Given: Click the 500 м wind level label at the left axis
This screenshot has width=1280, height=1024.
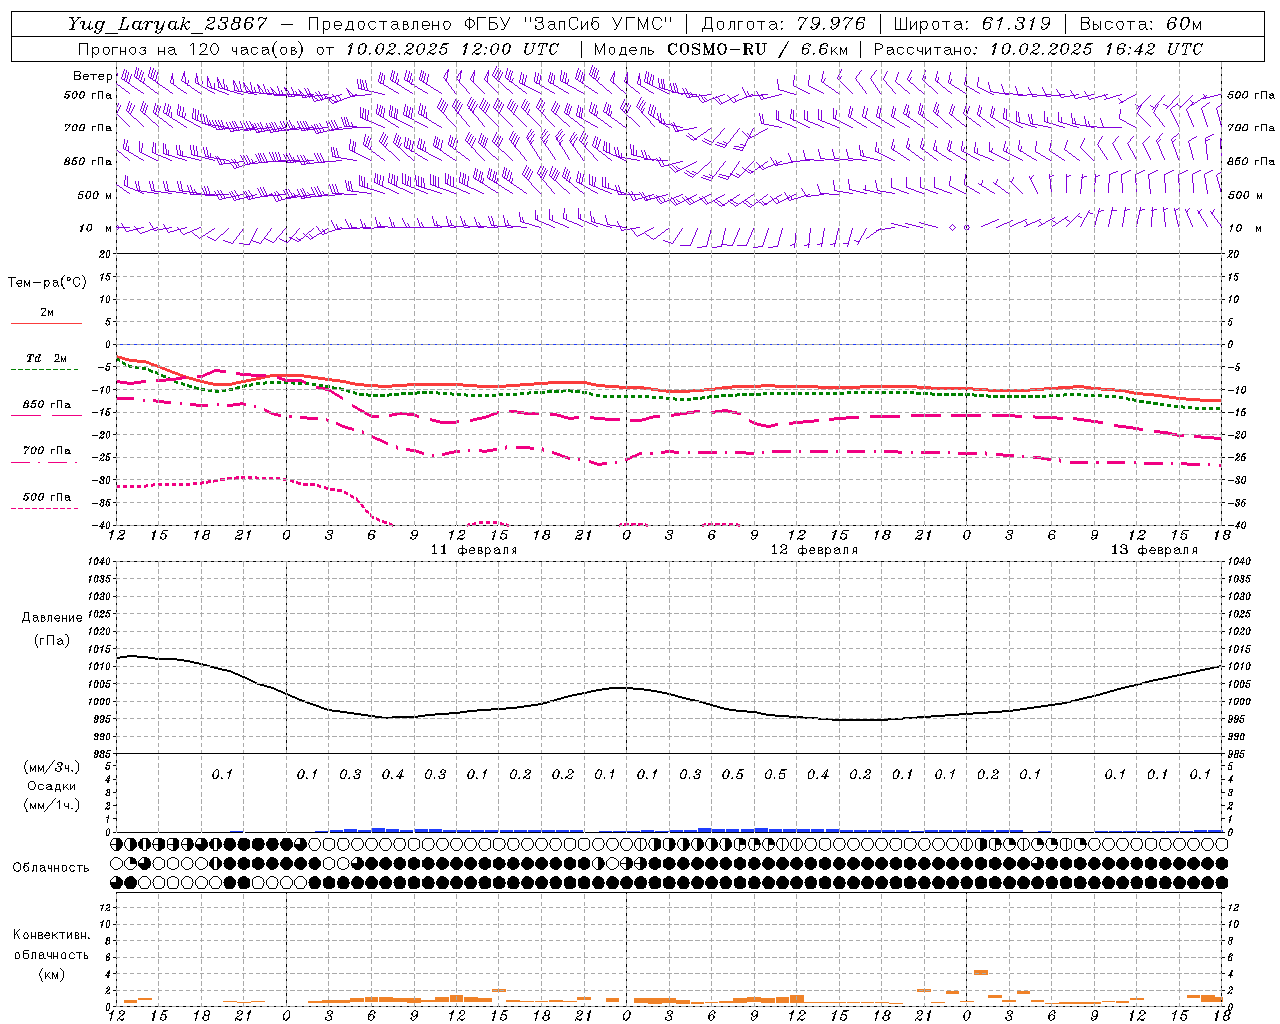Looking at the screenshot, I should point(95,195).
